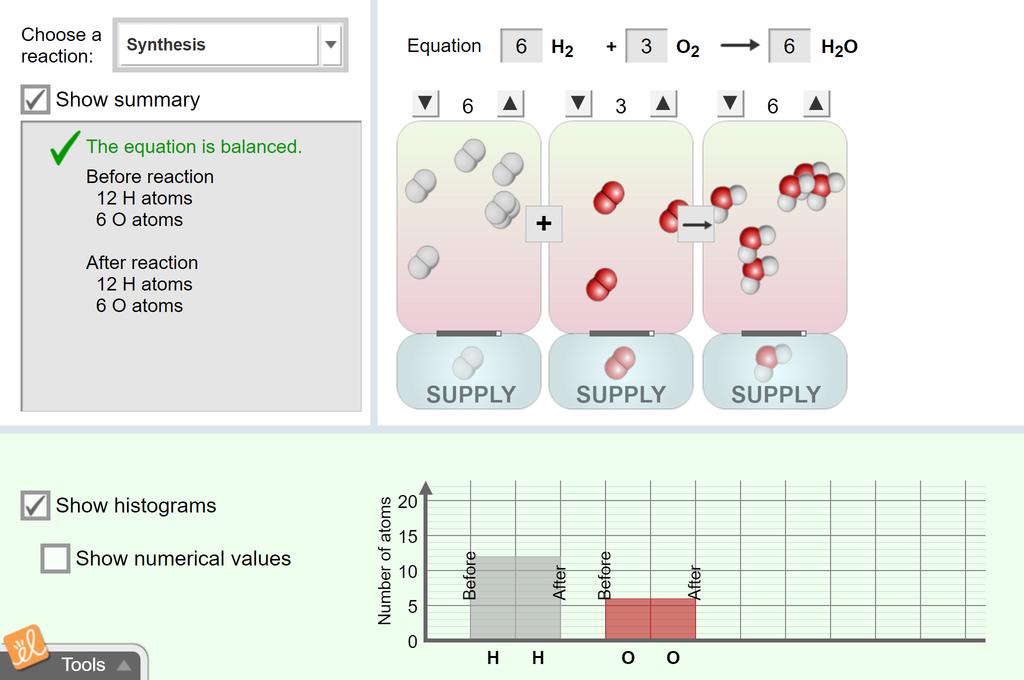
Task: Enable Show numerical values checkbox
Action: coord(55,559)
